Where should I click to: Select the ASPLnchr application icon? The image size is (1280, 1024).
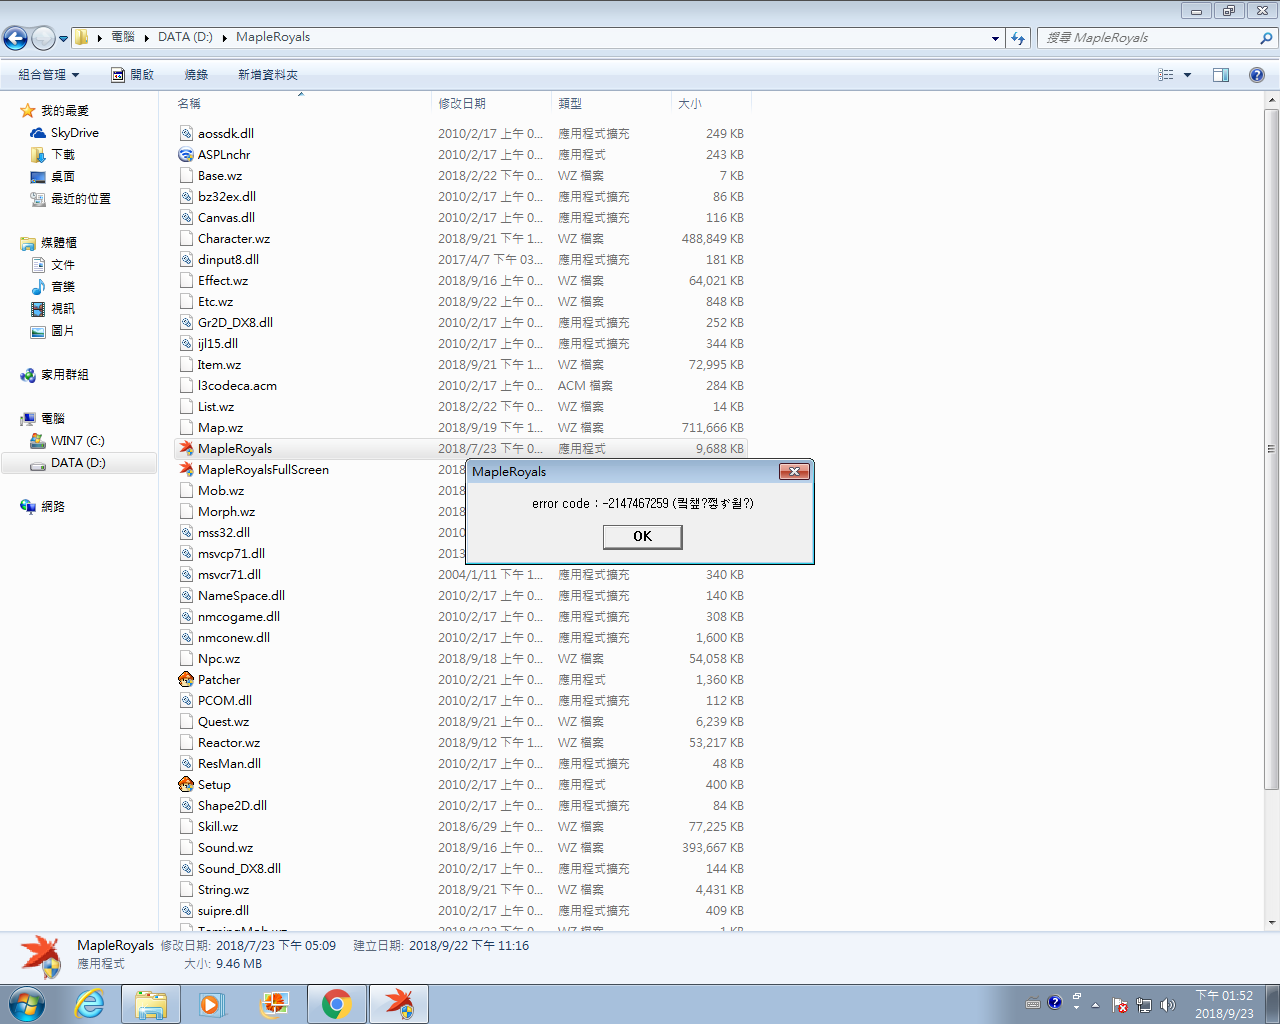(x=186, y=154)
